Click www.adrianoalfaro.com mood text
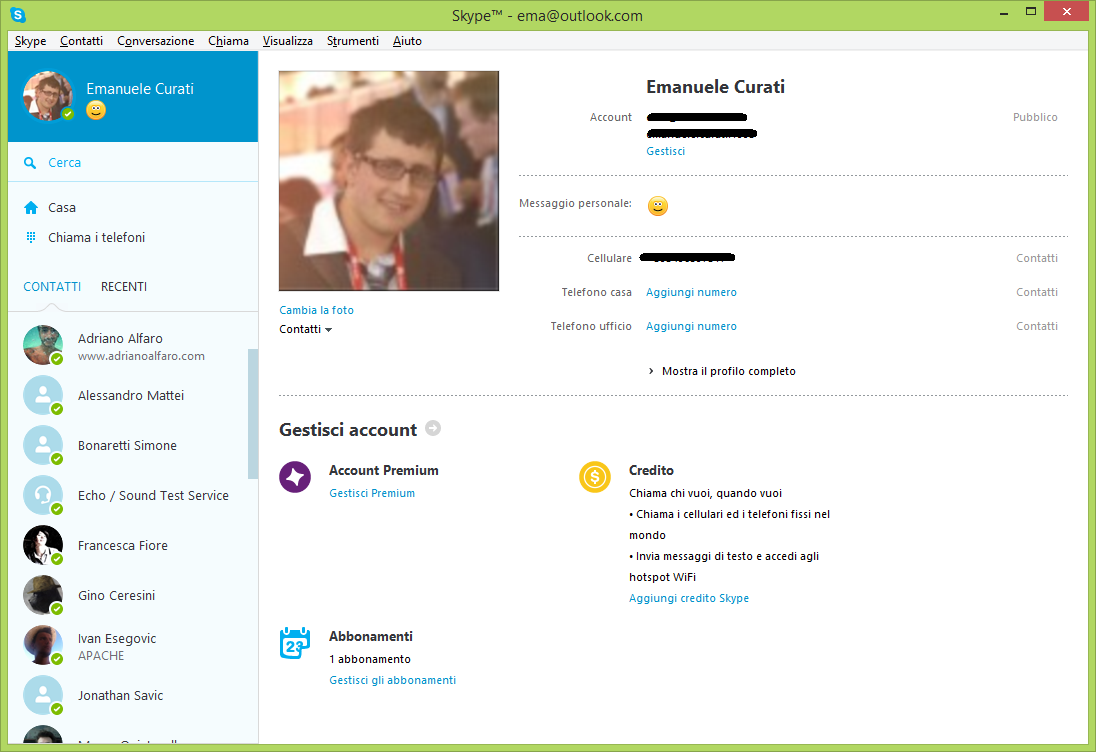This screenshot has height=752, width=1096. tap(141, 356)
